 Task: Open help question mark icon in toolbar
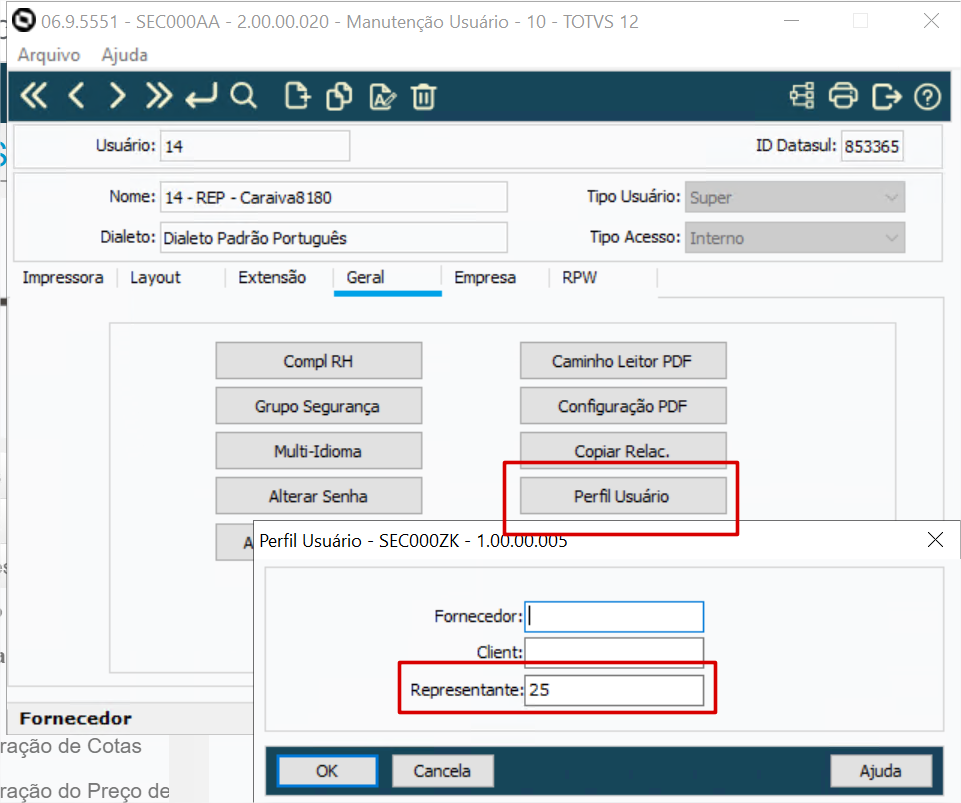coord(928,96)
